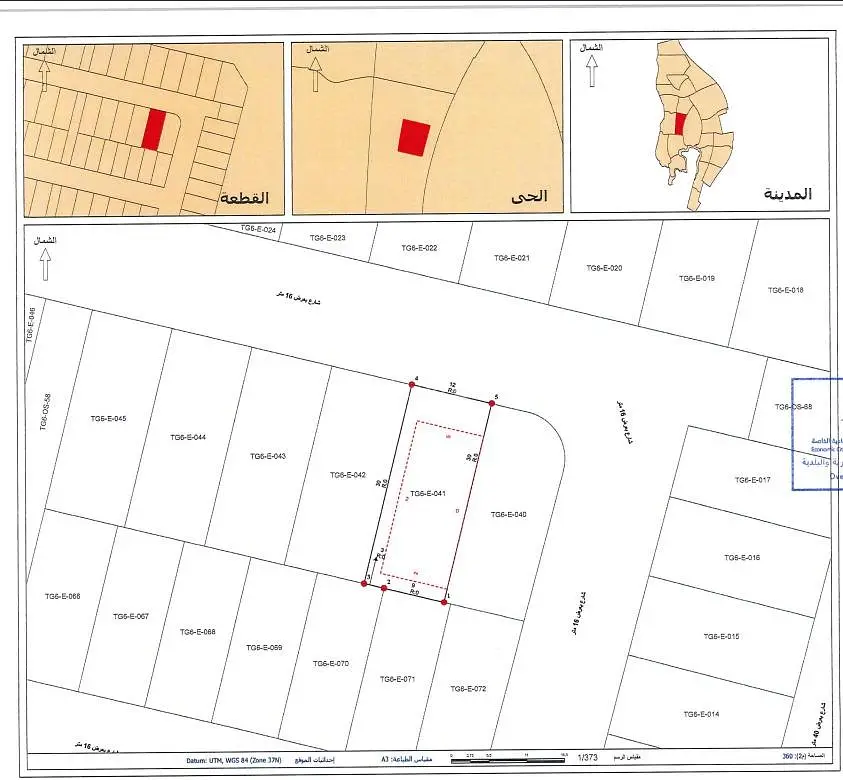Click the red highlighted district in the city map

[x=680, y=125]
